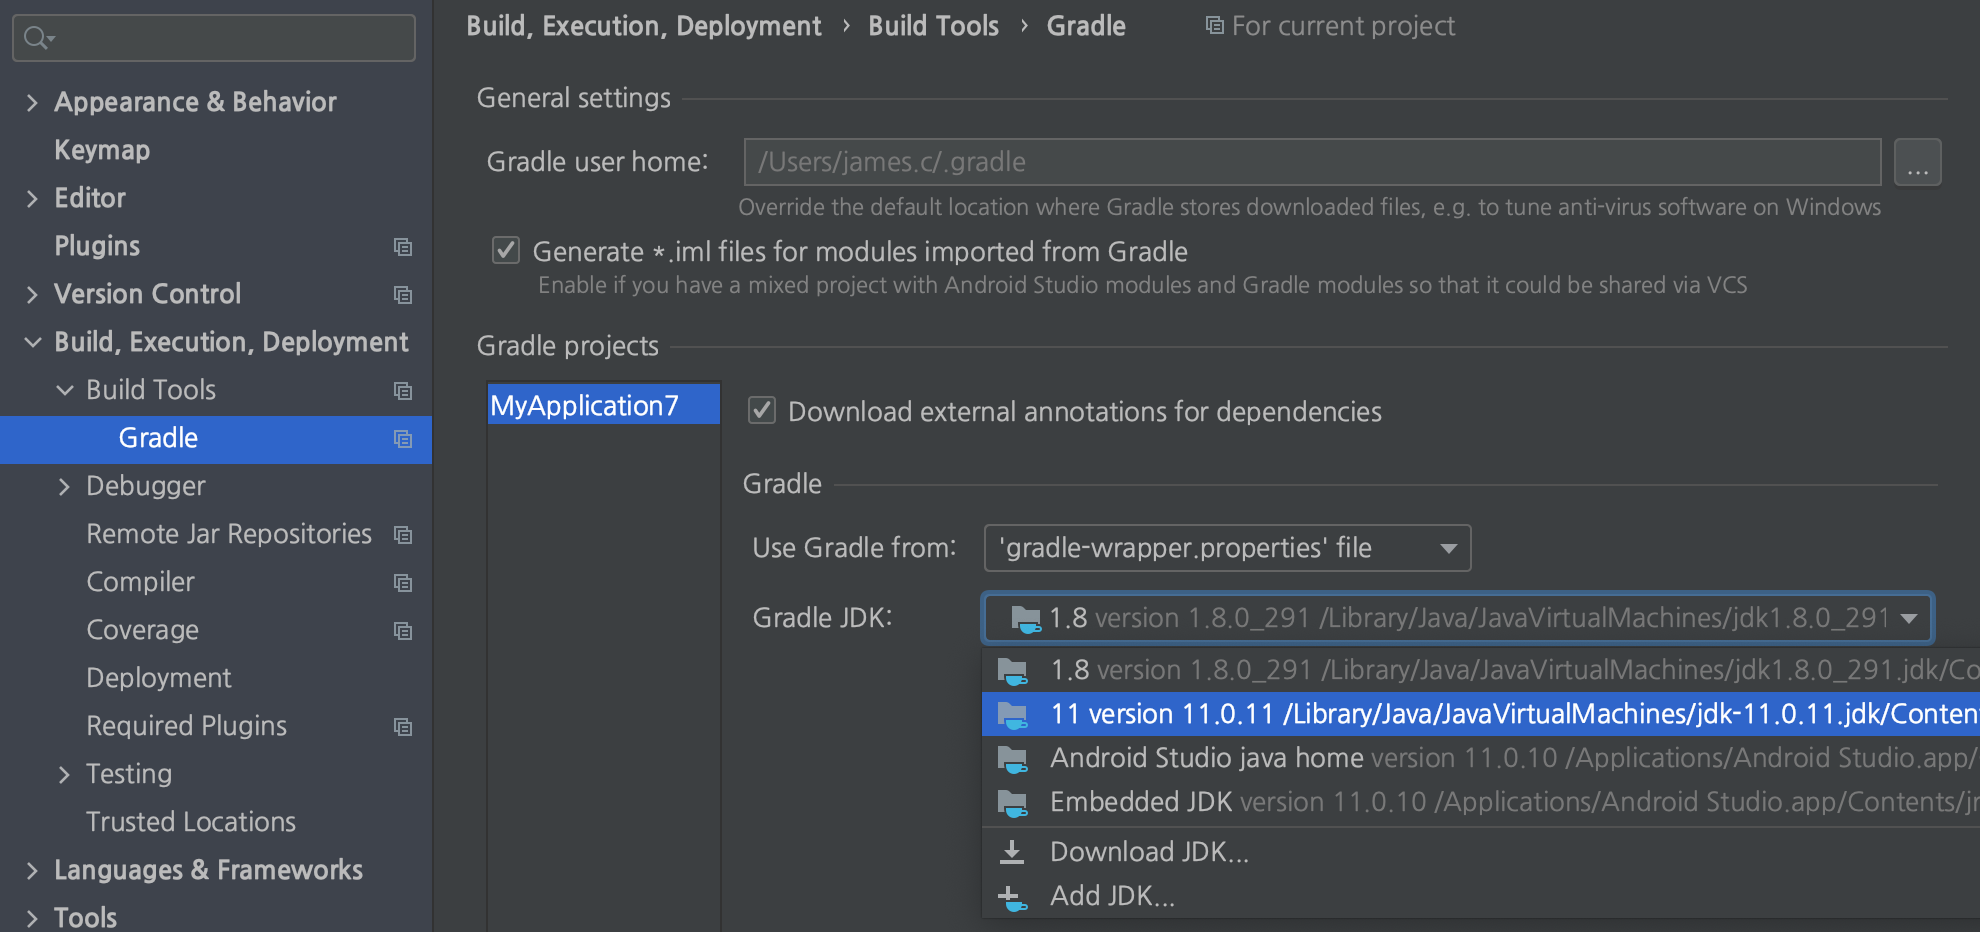The image size is (1980, 932).
Task: Click project-level icon beside Required Plugins
Action: [x=403, y=726]
